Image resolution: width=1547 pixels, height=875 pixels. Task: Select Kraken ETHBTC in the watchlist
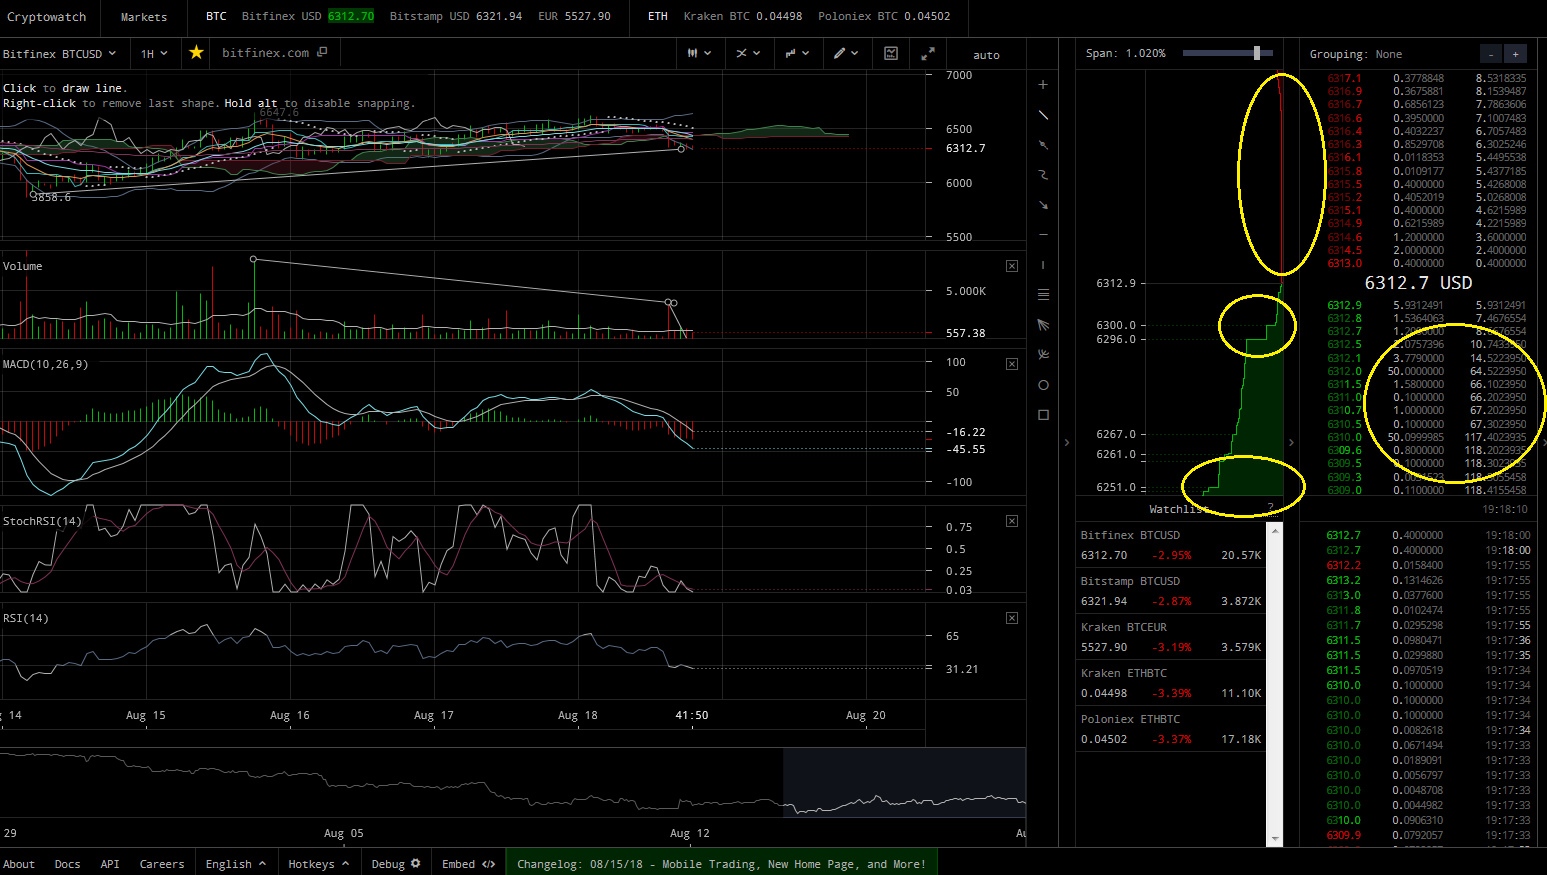coord(1171,683)
